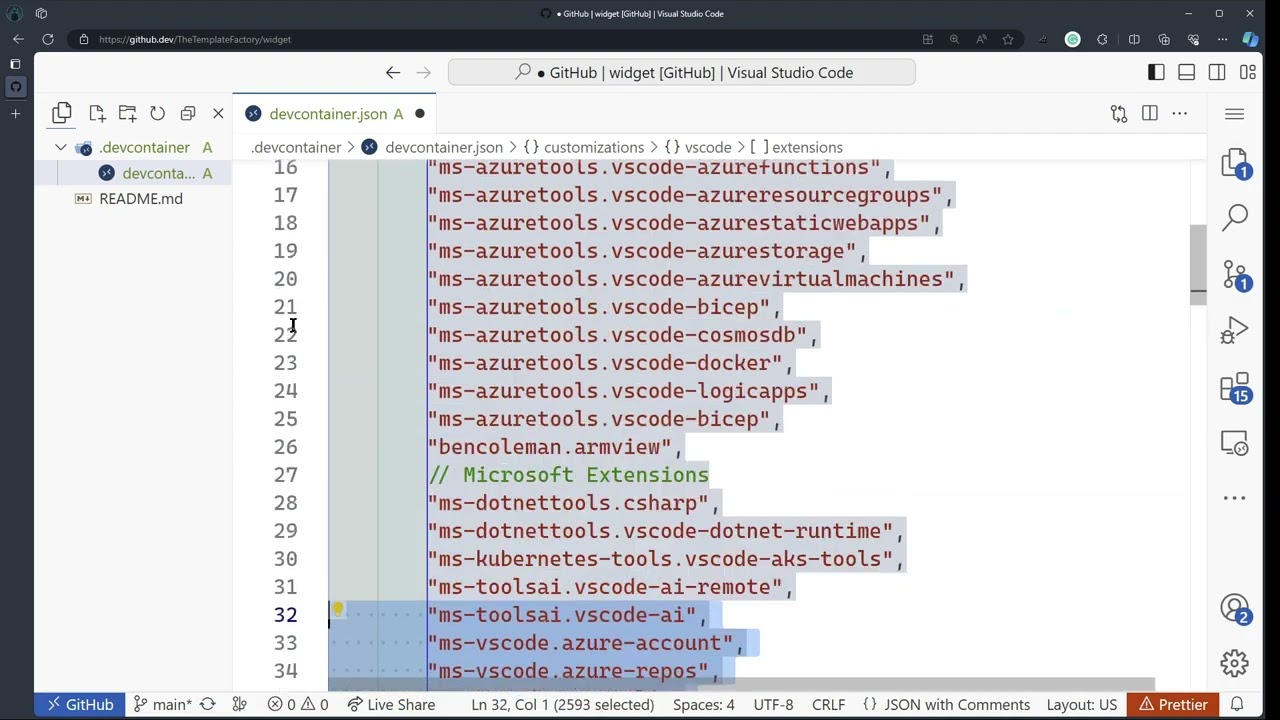
Task: Select devcontainer.json in the file tree
Action: pyautogui.click(x=132, y=173)
